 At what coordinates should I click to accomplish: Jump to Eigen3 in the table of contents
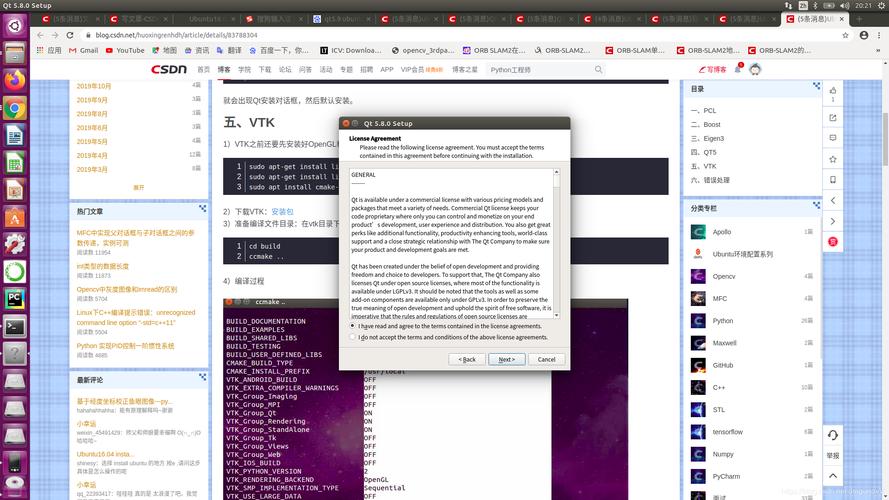point(707,138)
